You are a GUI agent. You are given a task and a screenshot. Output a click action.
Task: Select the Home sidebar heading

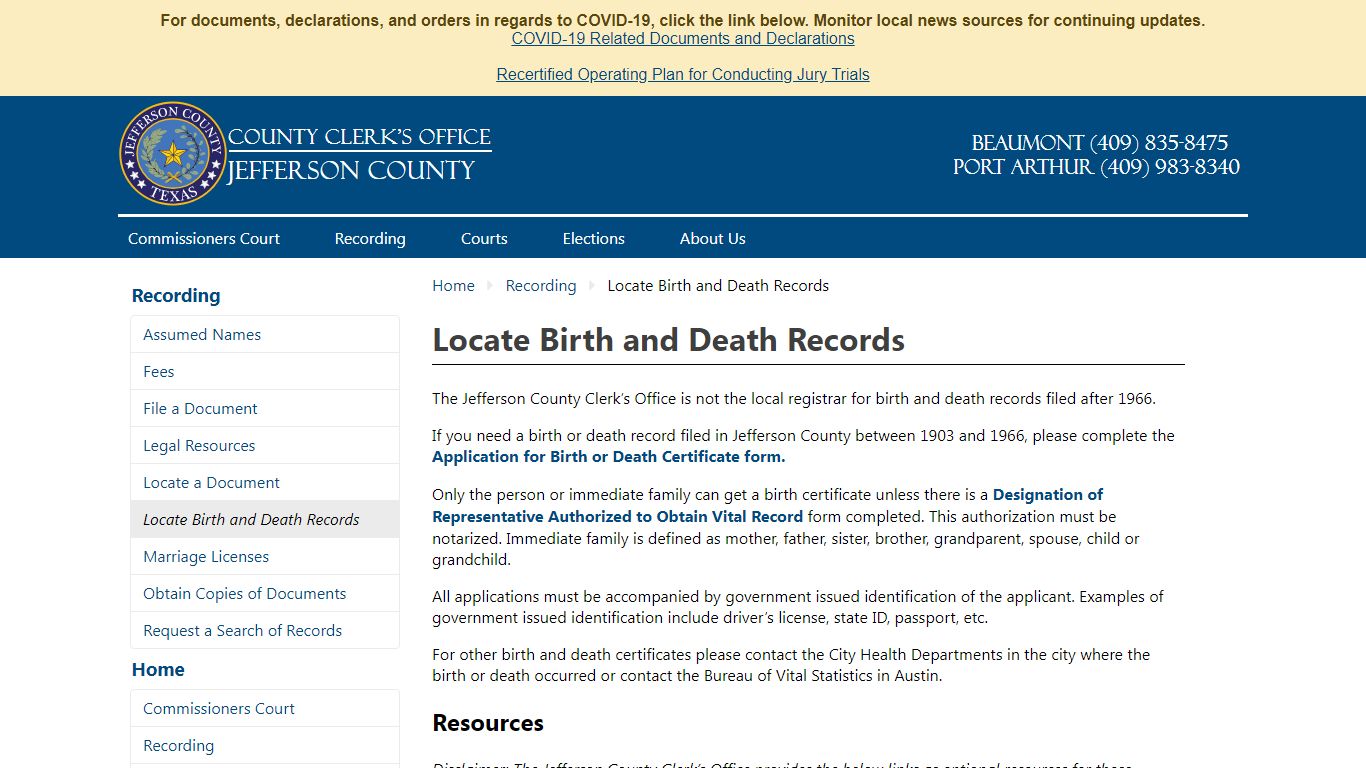[x=158, y=669]
